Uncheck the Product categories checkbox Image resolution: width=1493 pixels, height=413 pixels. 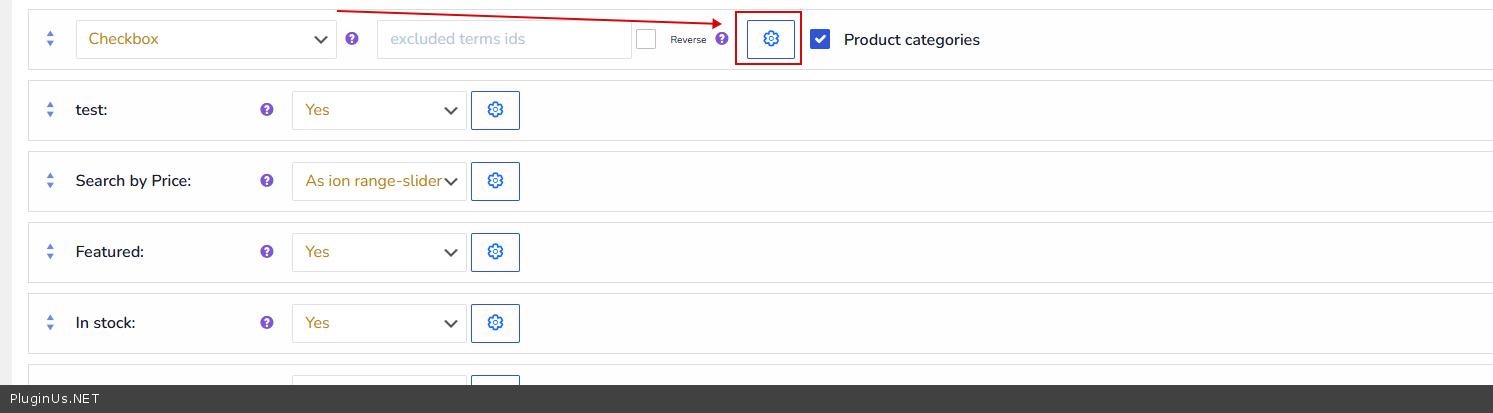[x=820, y=39]
